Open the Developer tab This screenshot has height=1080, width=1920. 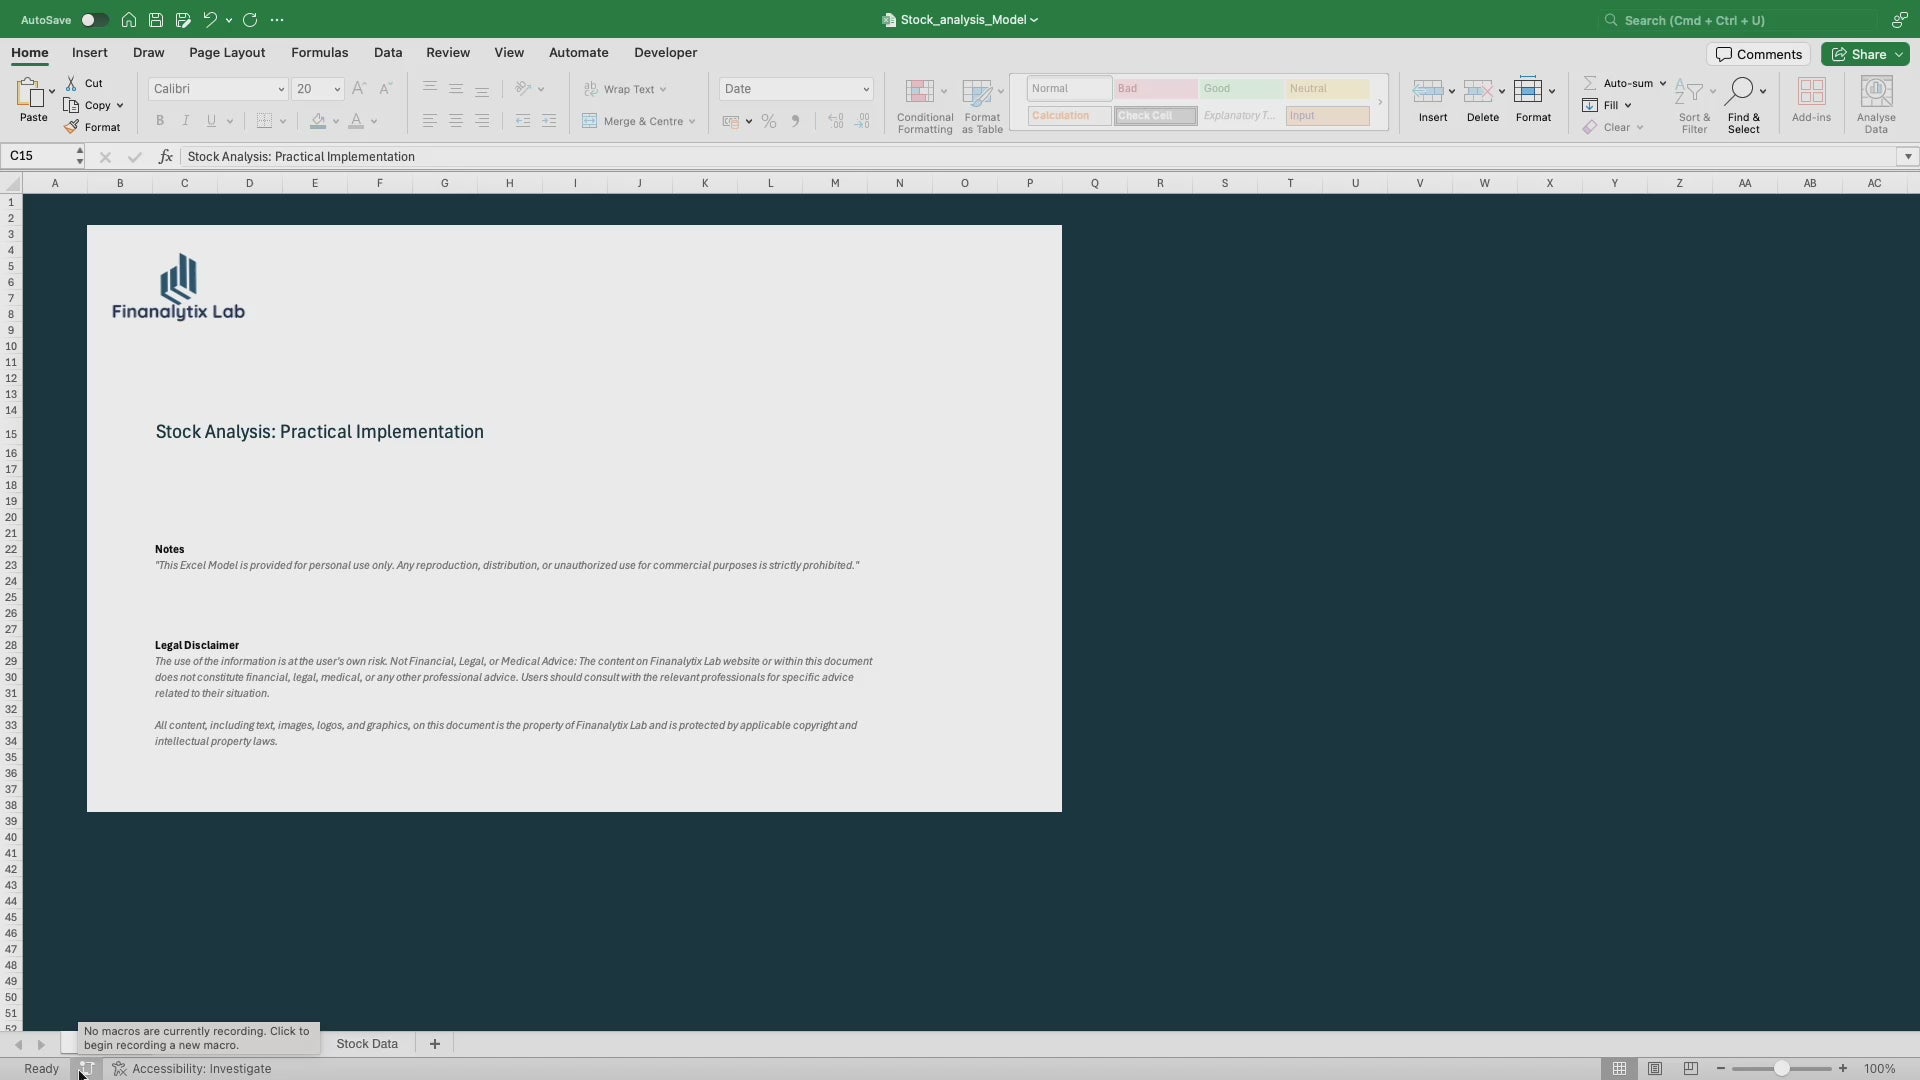pyautogui.click(x=666, y=53)
